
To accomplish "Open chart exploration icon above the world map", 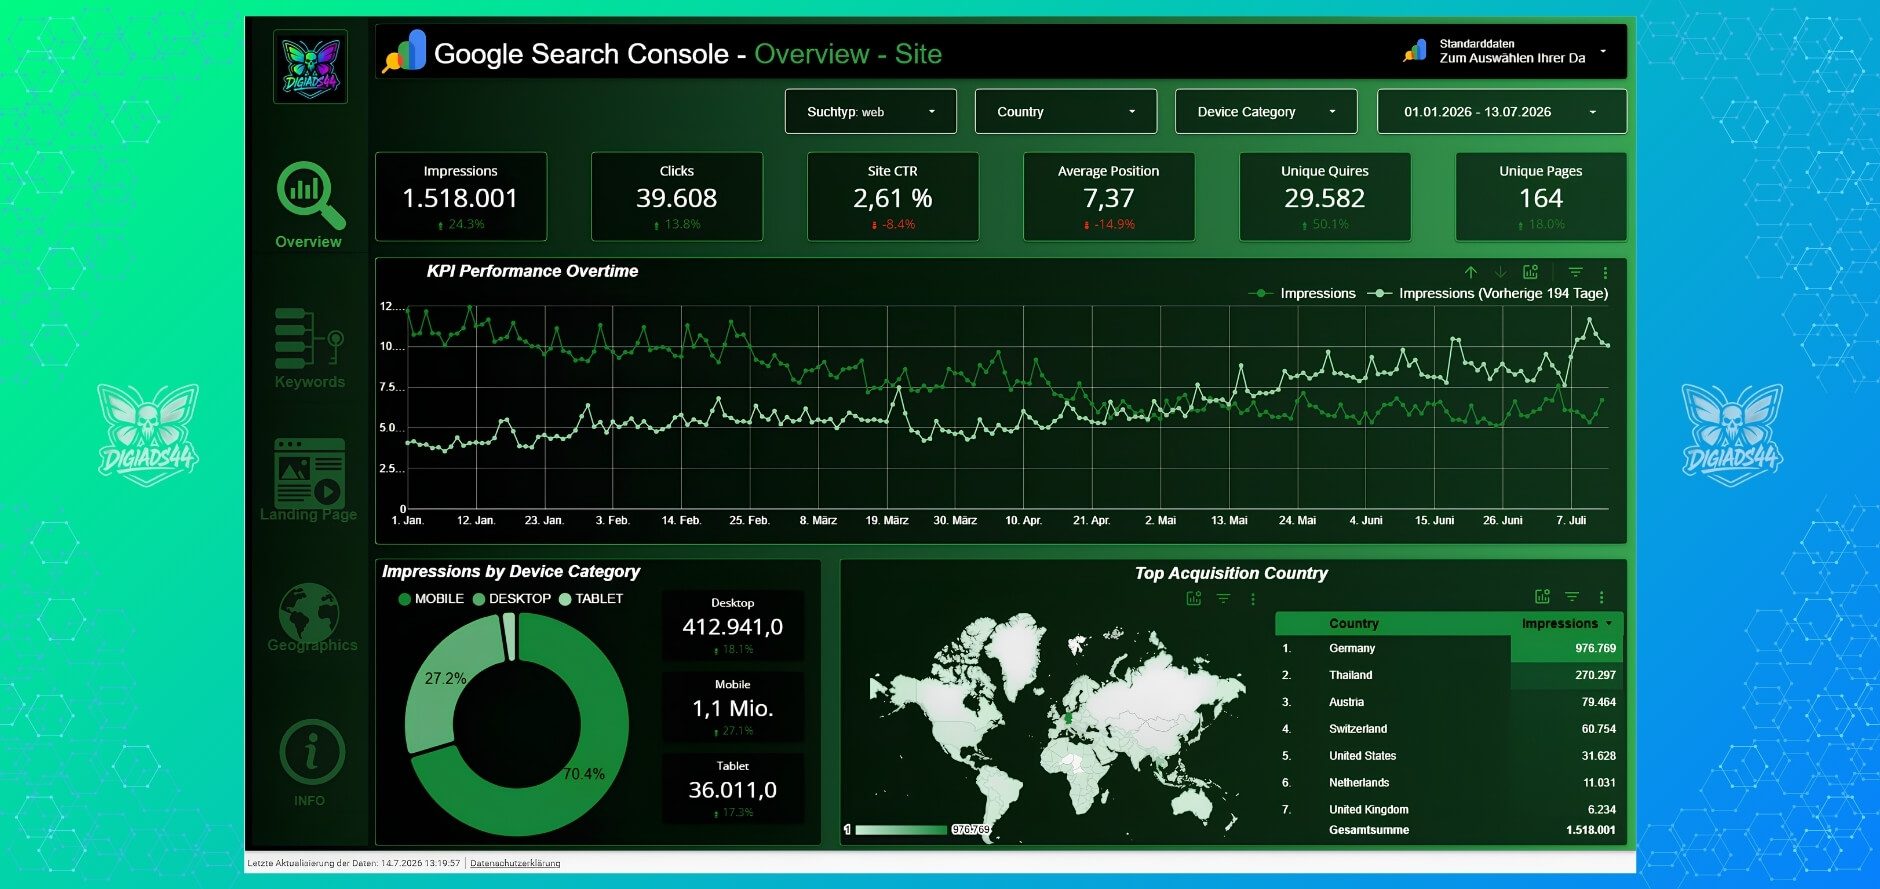I will [x=1193, y=598].
